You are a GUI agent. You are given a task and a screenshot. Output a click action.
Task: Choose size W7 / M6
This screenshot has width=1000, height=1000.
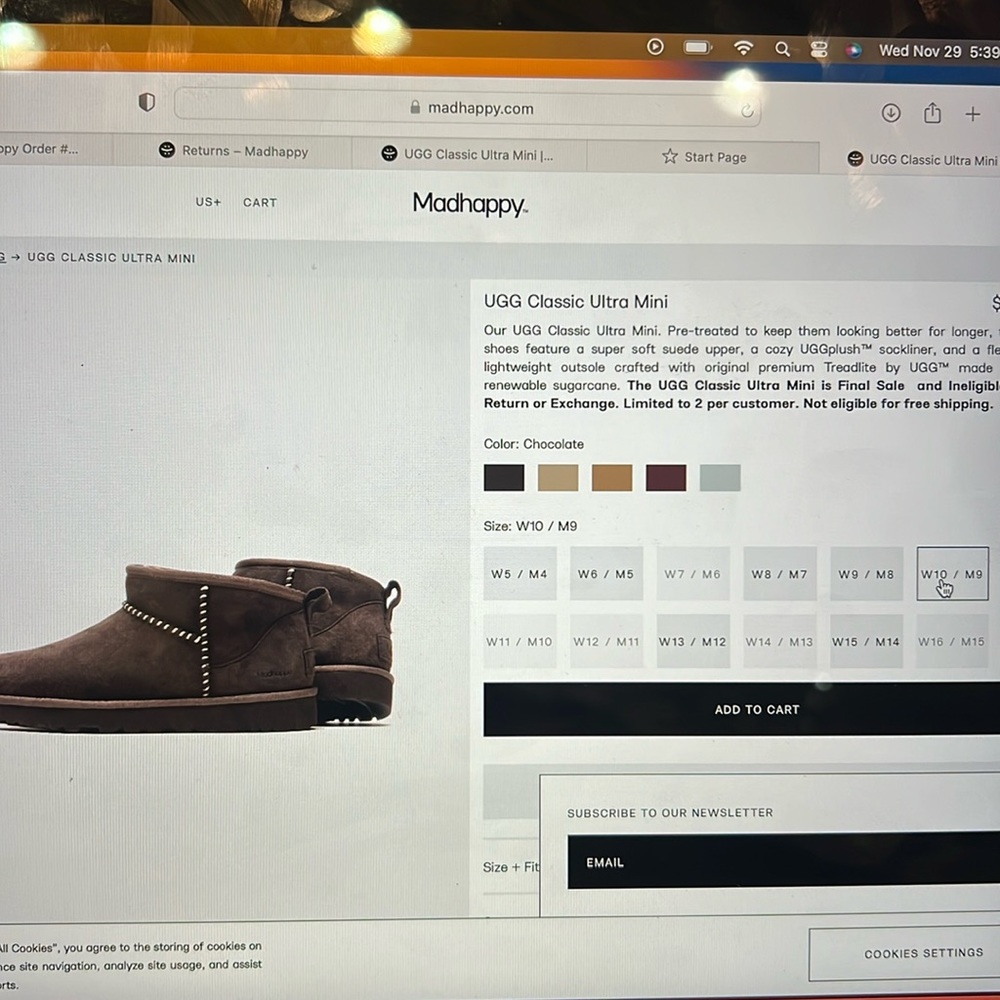pyautogui.click(x=693, y=574)
